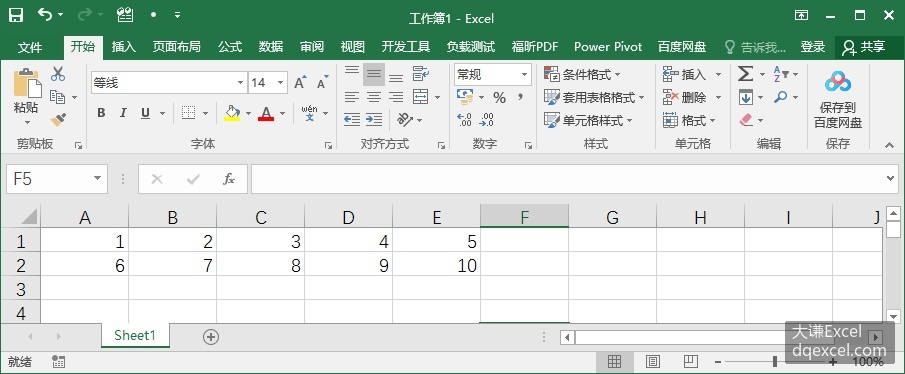Open Sort and Filter tool
The height and width of the screenshot is (374, 905).
point(780,74)
